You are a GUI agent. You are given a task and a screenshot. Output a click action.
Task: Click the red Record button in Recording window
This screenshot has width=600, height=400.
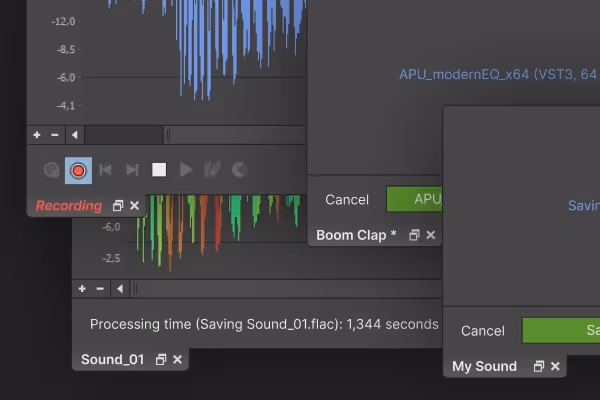click(78, 170)
